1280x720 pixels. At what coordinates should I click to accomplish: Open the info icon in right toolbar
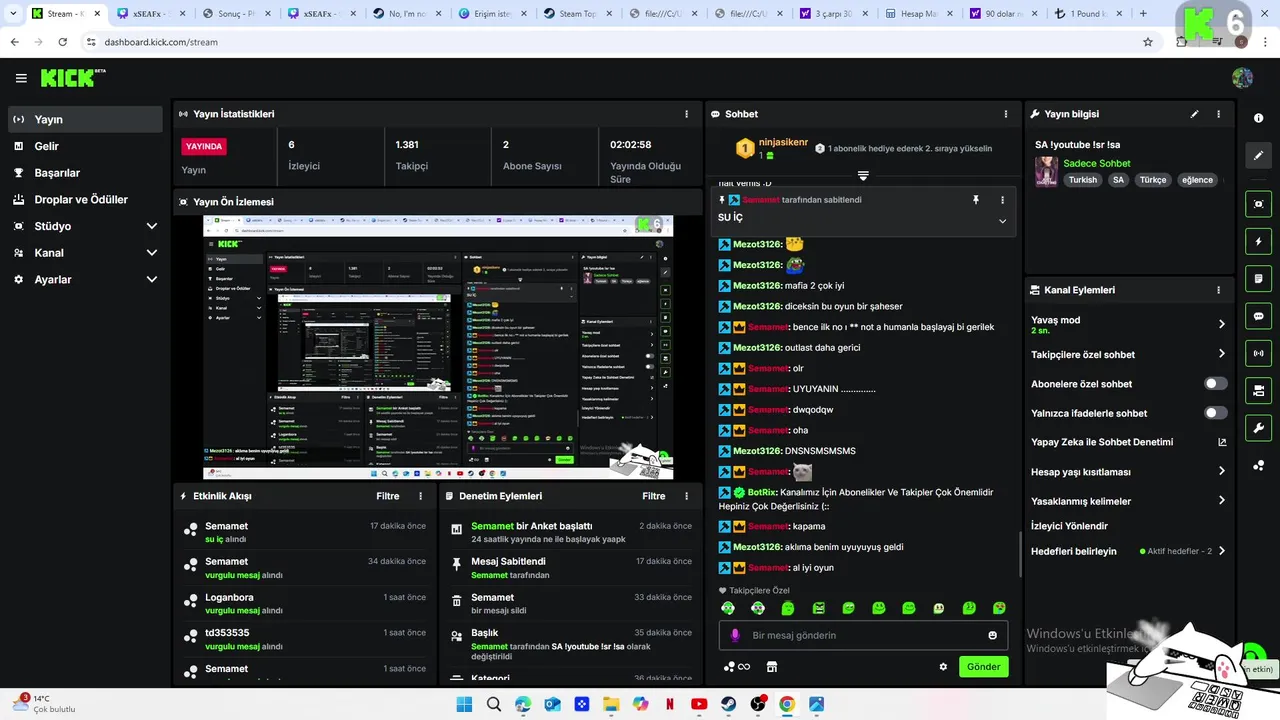pyautogui.click(x=1258, y=118)
